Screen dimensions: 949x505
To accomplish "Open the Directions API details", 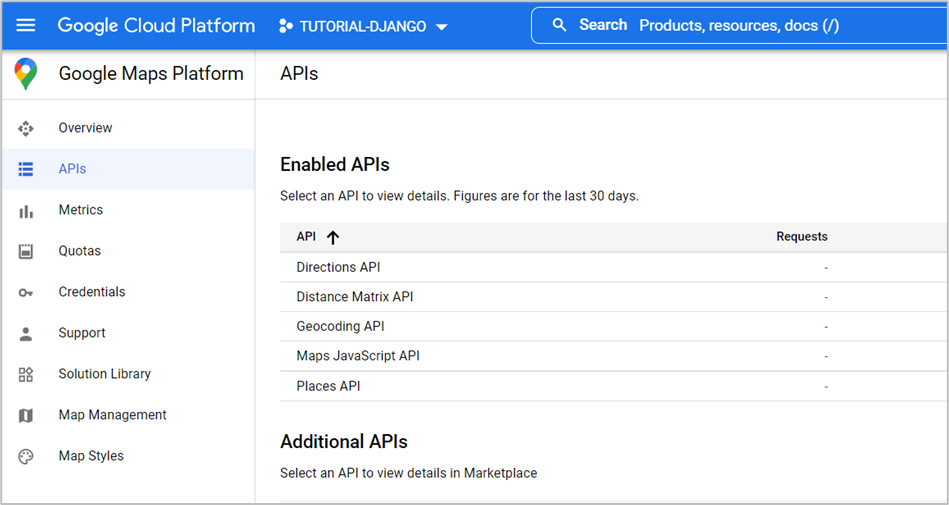I will pos(338,267).
